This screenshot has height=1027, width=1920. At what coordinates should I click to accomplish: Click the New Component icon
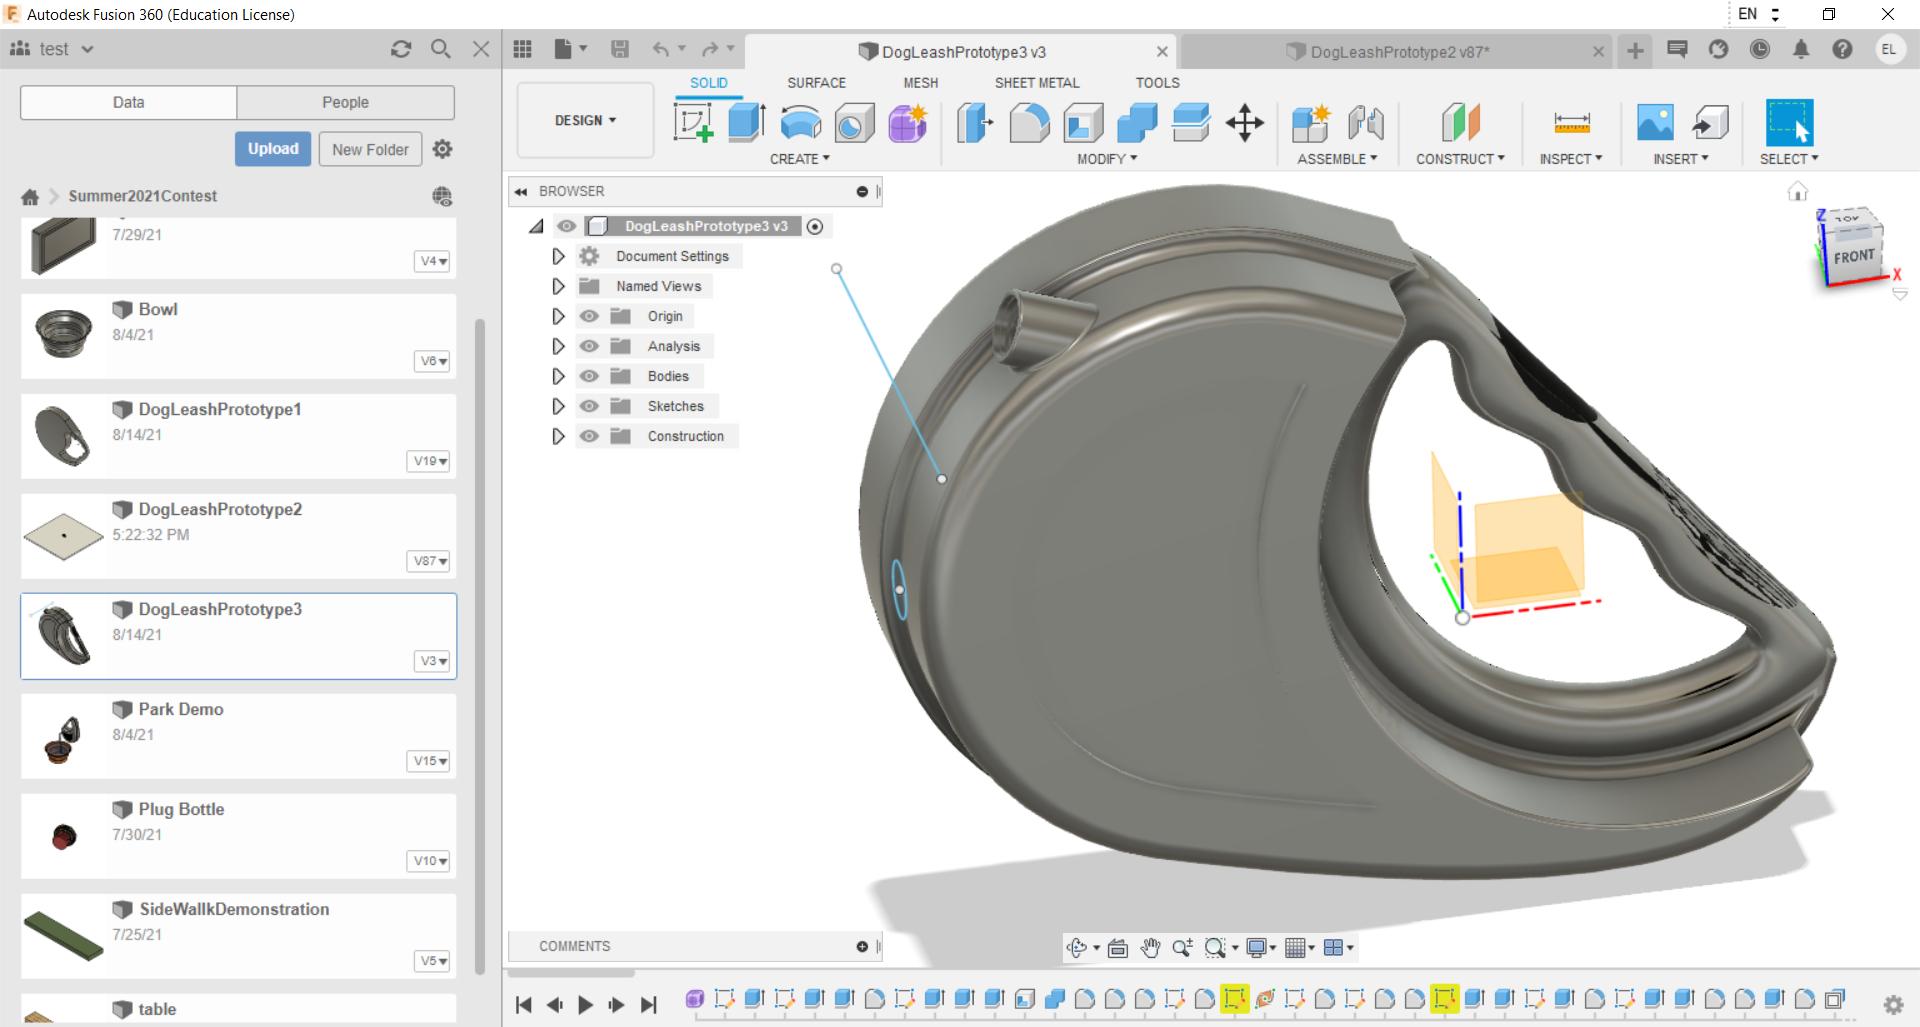(x=1311, y=123)
